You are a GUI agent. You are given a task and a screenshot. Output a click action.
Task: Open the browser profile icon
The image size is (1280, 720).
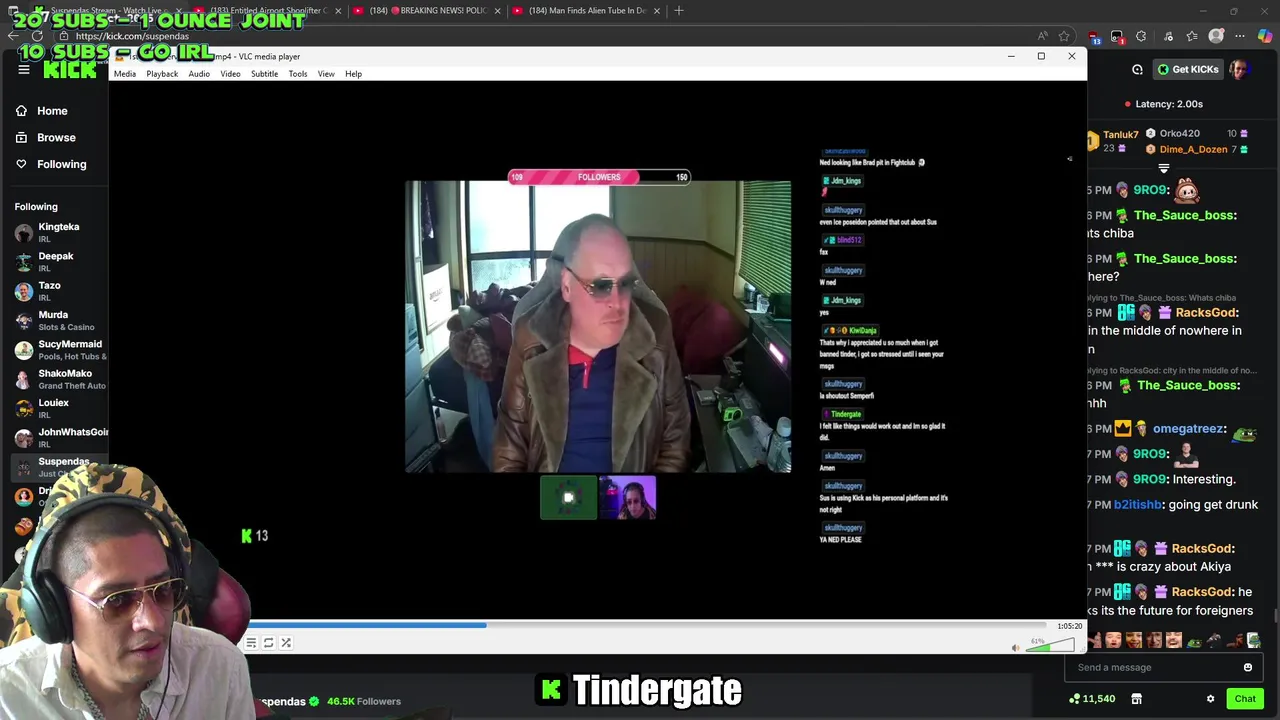1216,37
